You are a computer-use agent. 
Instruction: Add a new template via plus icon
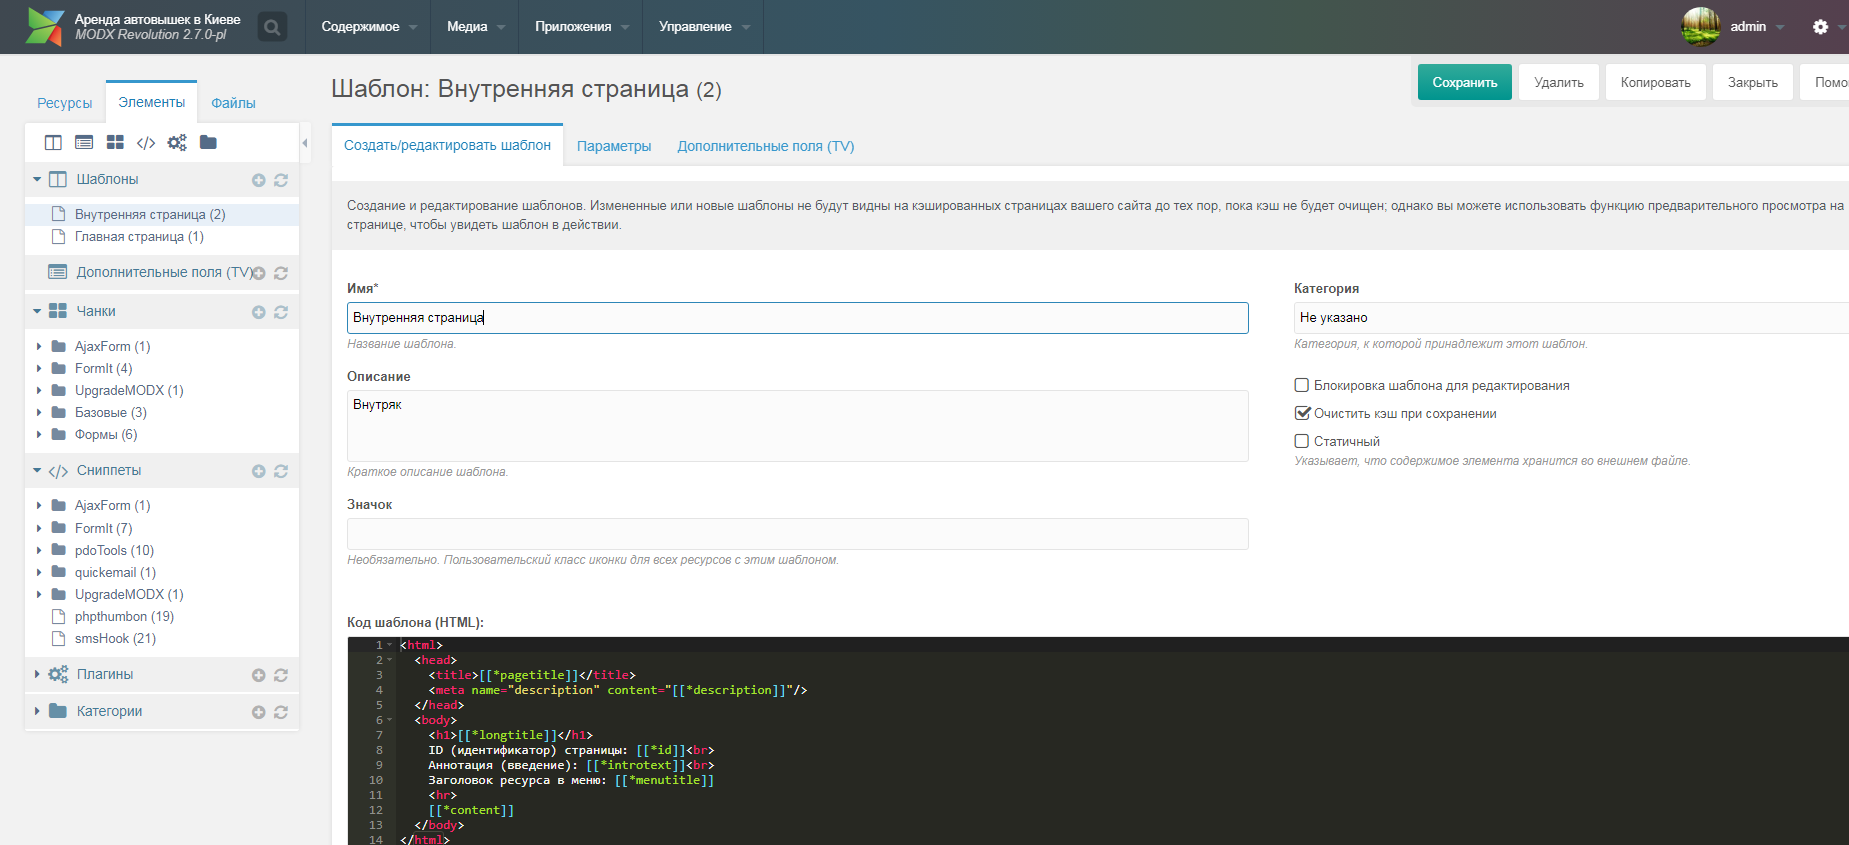click(258, 180)
